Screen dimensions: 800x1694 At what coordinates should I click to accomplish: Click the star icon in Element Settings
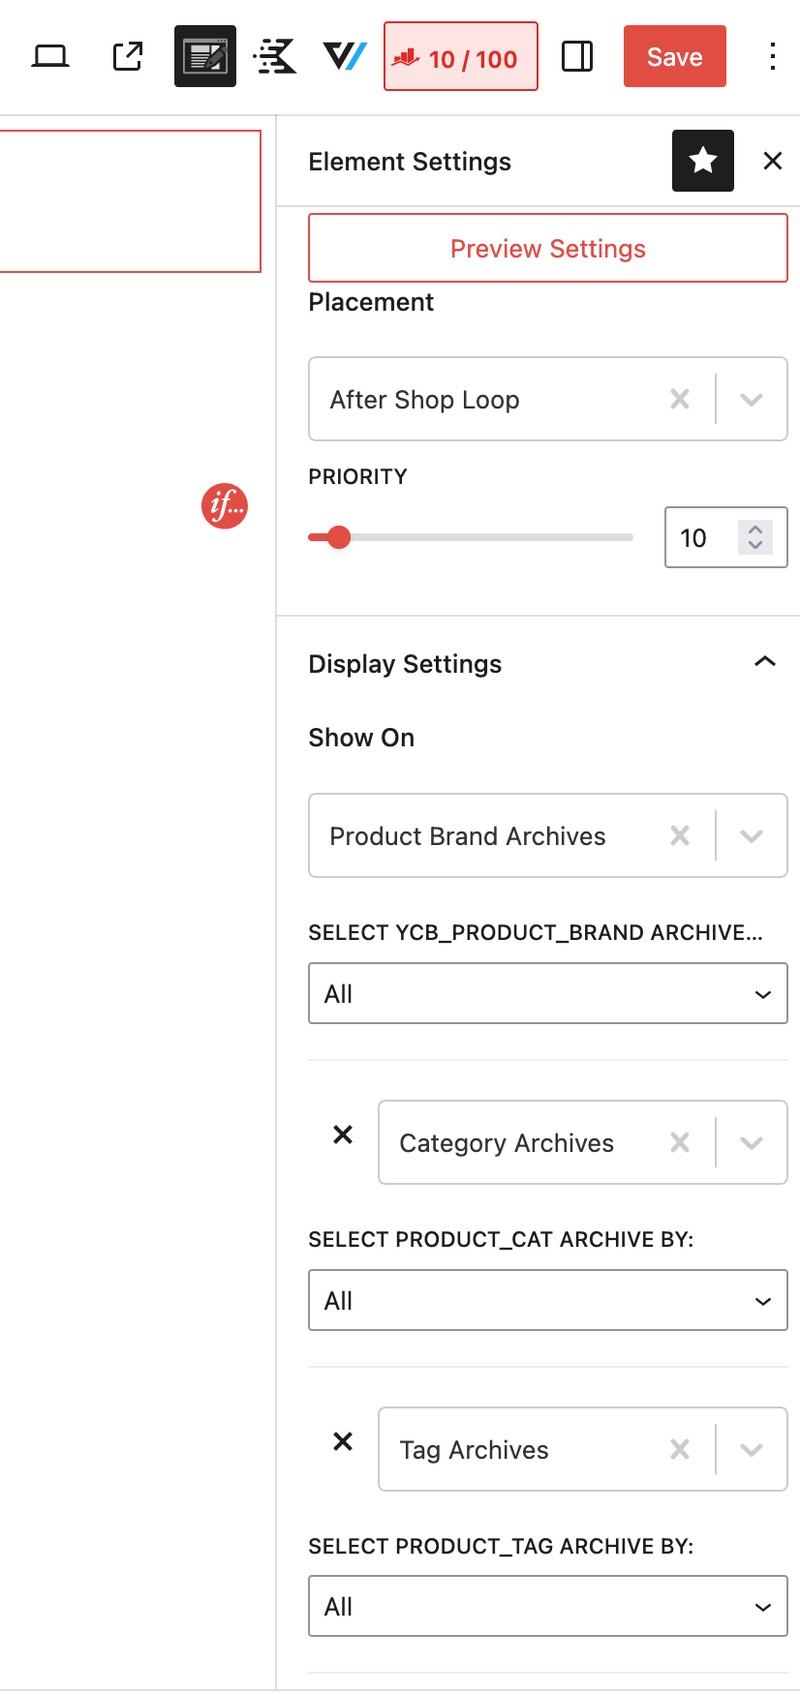pos(703,160)
